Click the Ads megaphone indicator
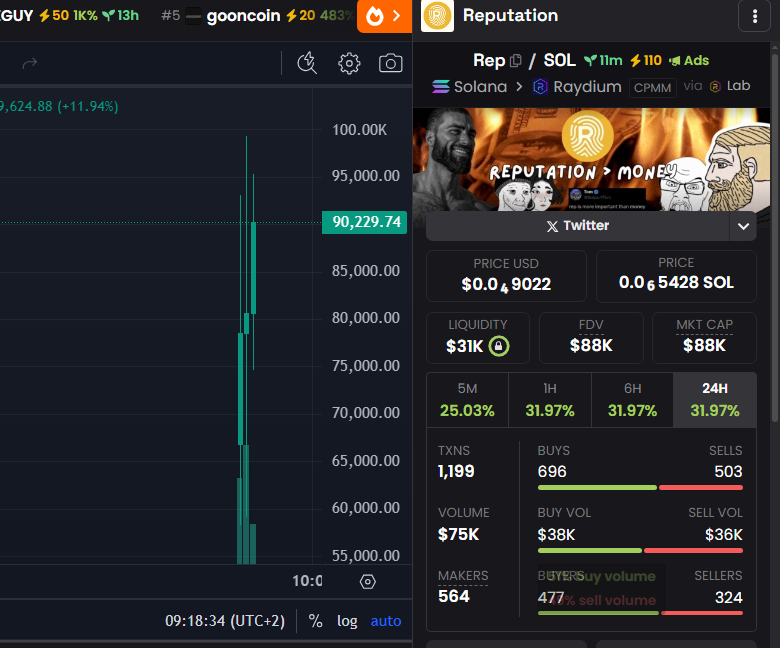 pos(689,61)
